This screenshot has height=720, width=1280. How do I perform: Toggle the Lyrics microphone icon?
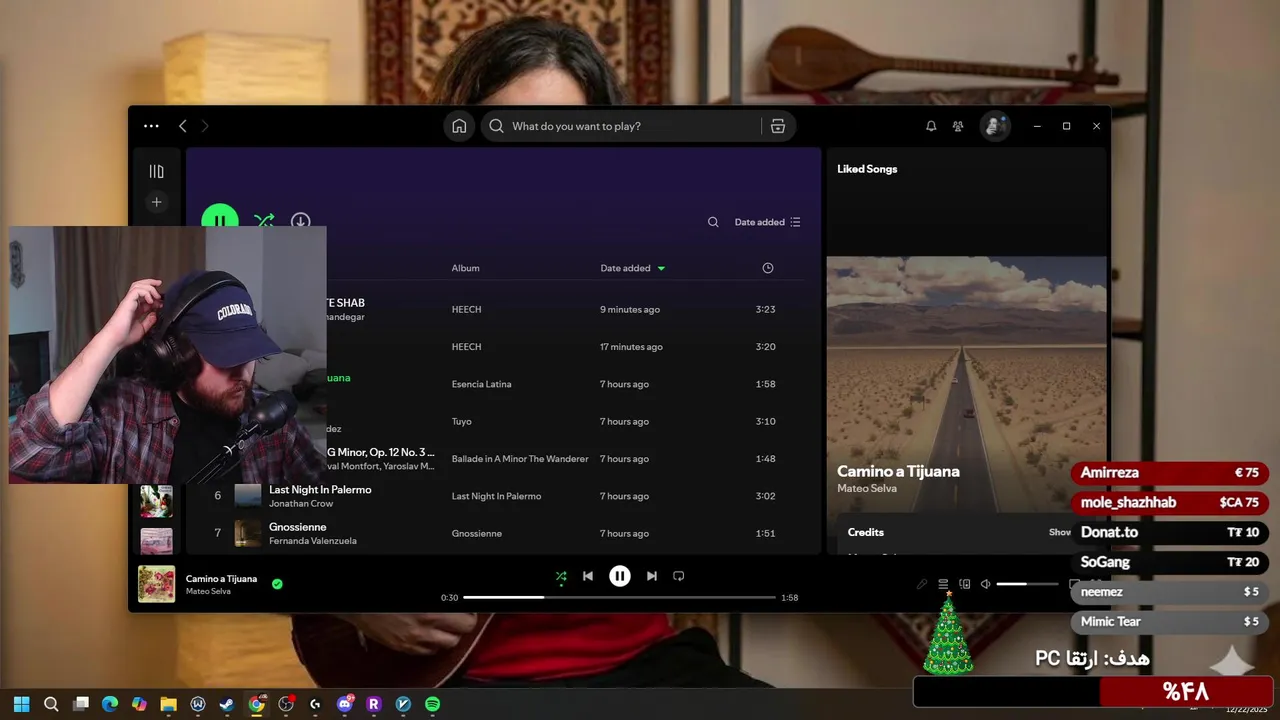click(922, 584)
